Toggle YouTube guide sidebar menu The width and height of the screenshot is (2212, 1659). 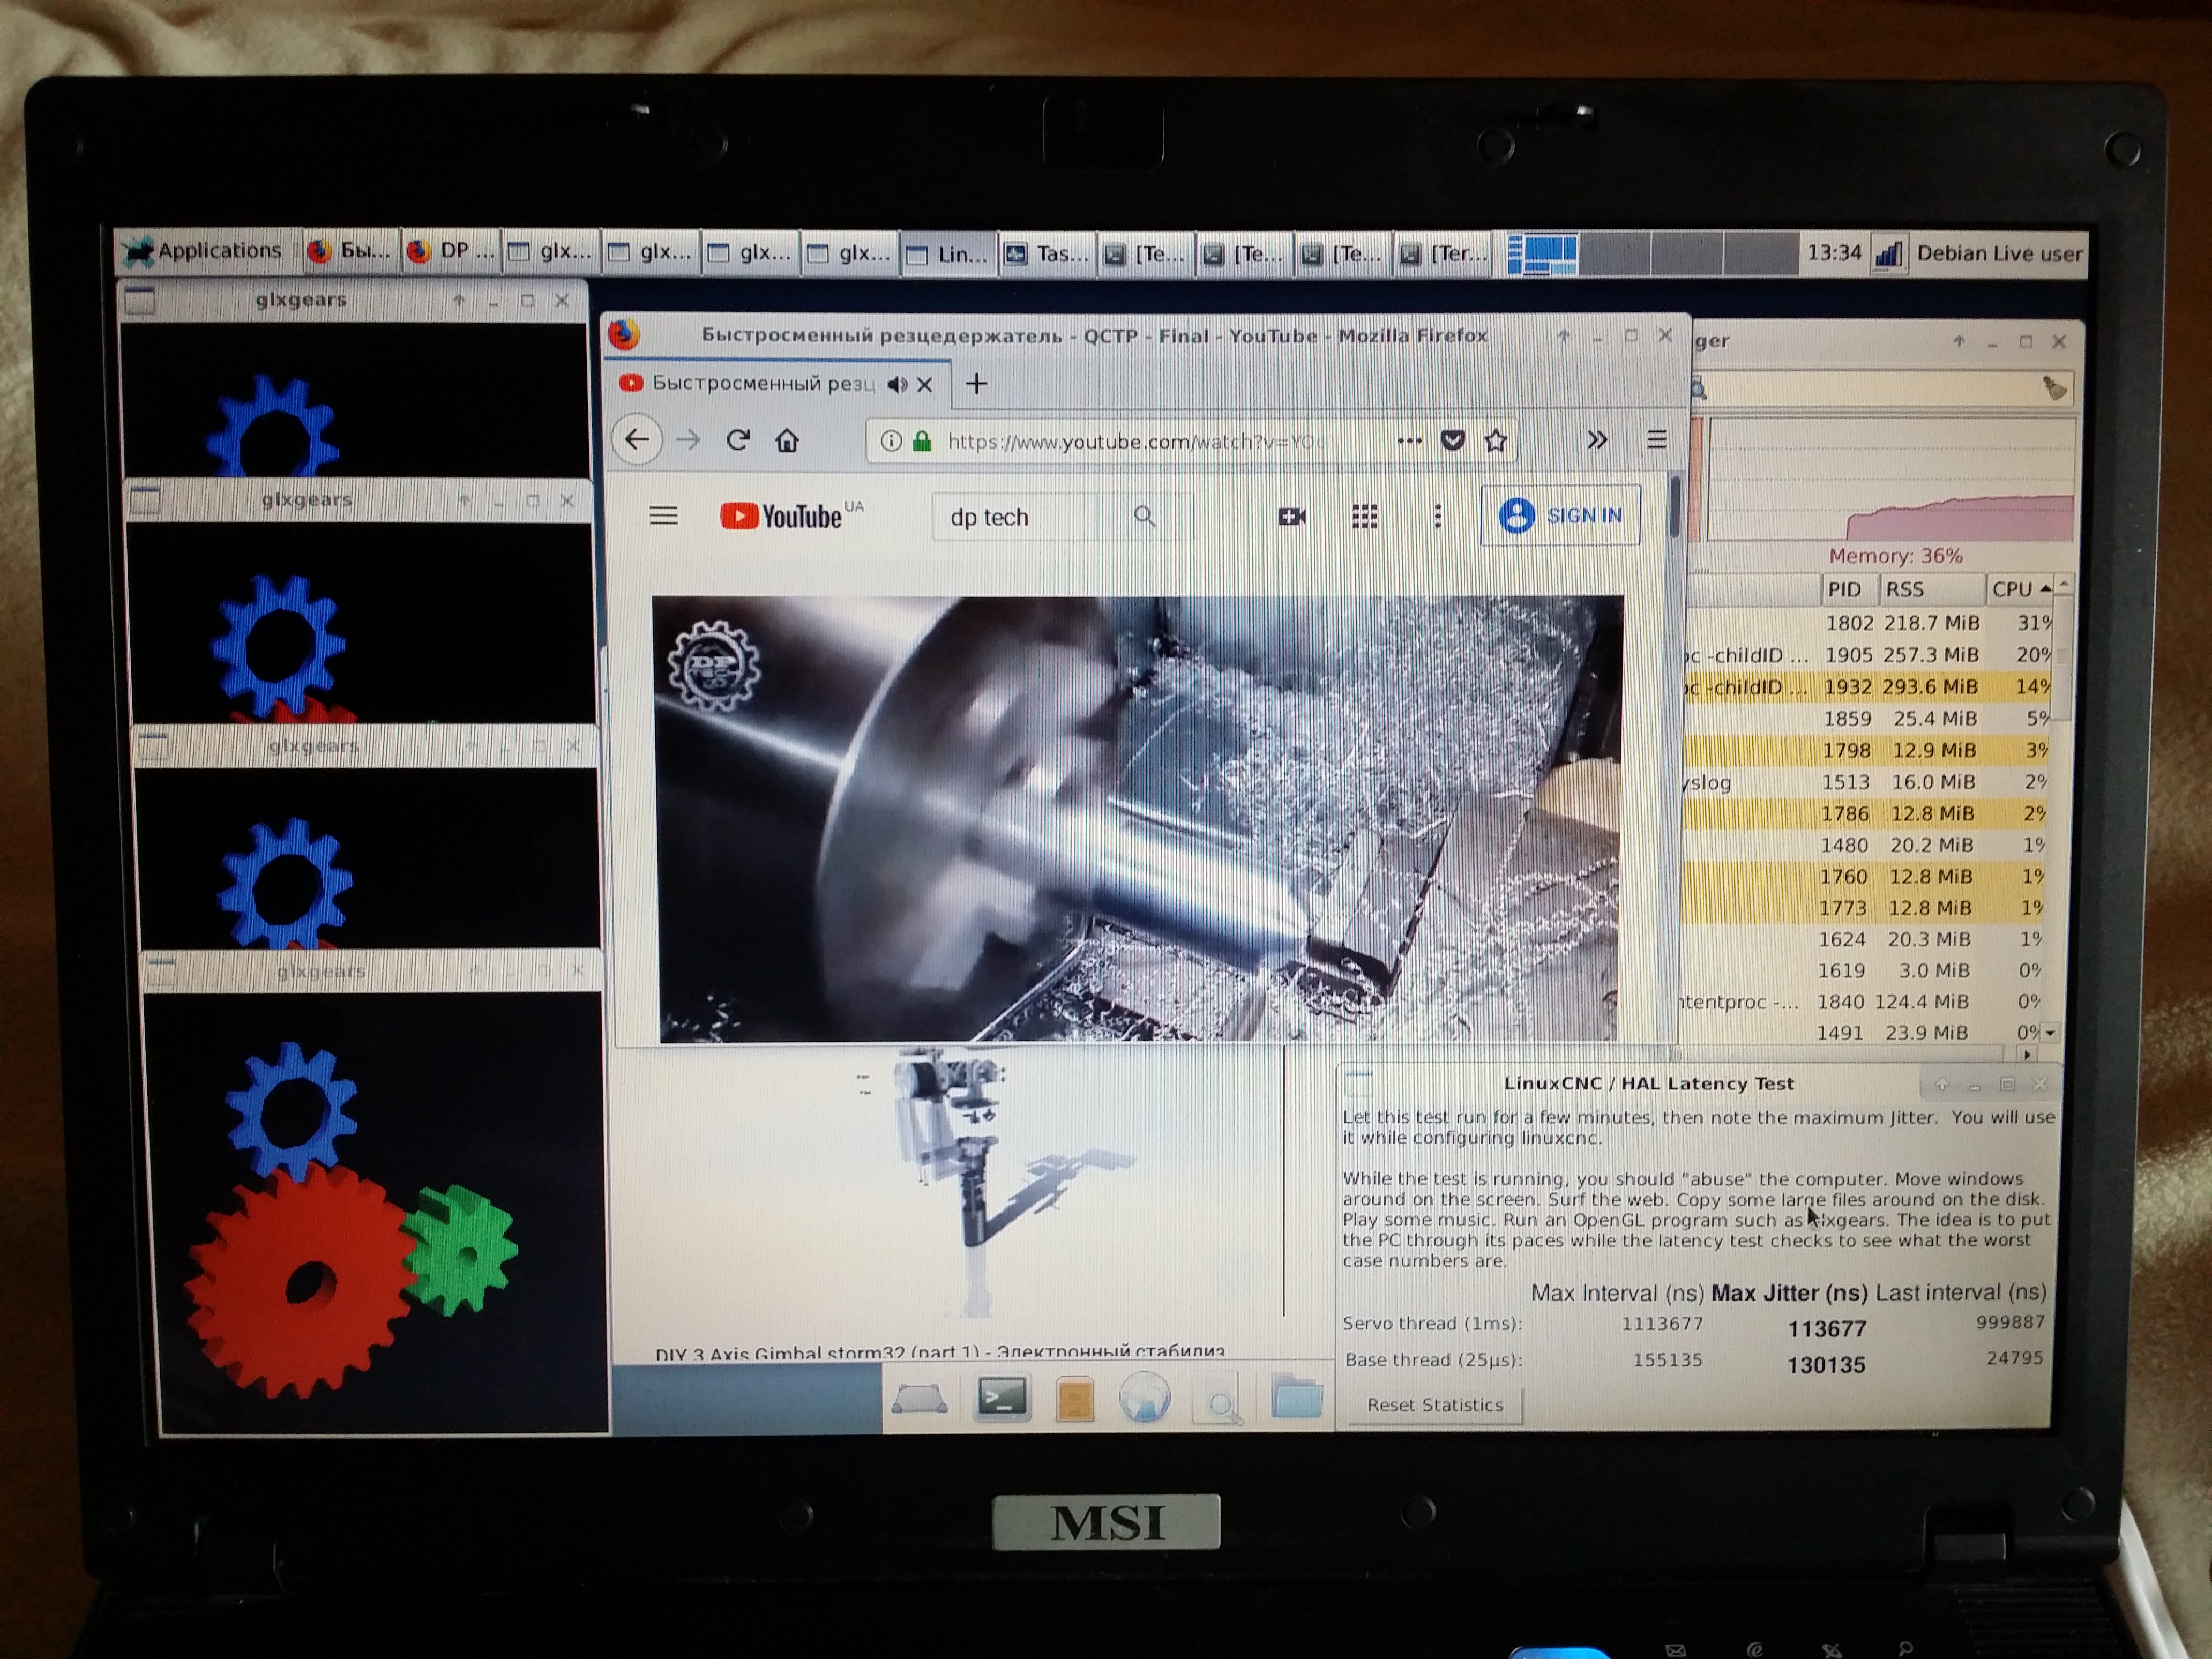[663, 516]
